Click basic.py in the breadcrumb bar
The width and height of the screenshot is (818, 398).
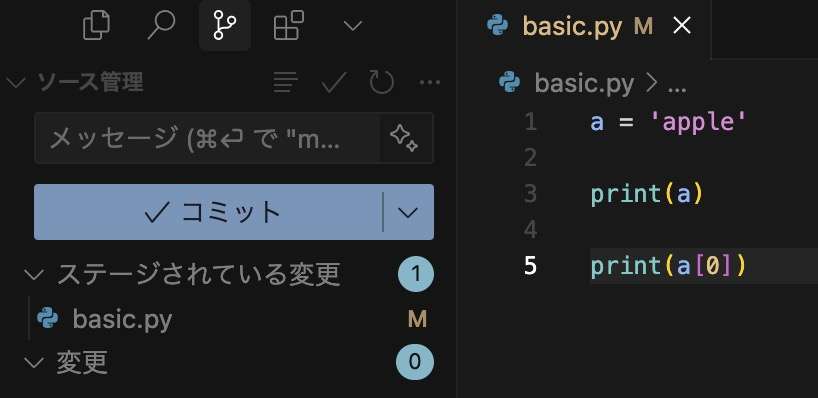584,82
